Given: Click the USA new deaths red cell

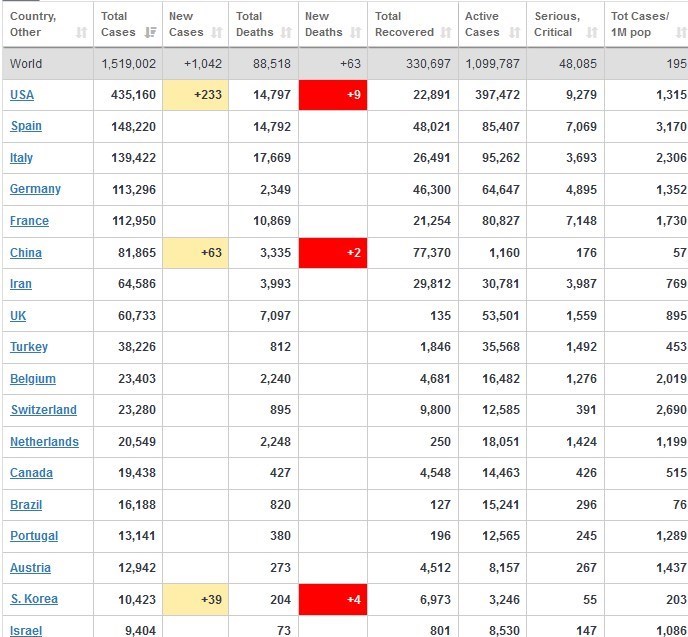Looking at the screenshot, I should pos(333,94).
